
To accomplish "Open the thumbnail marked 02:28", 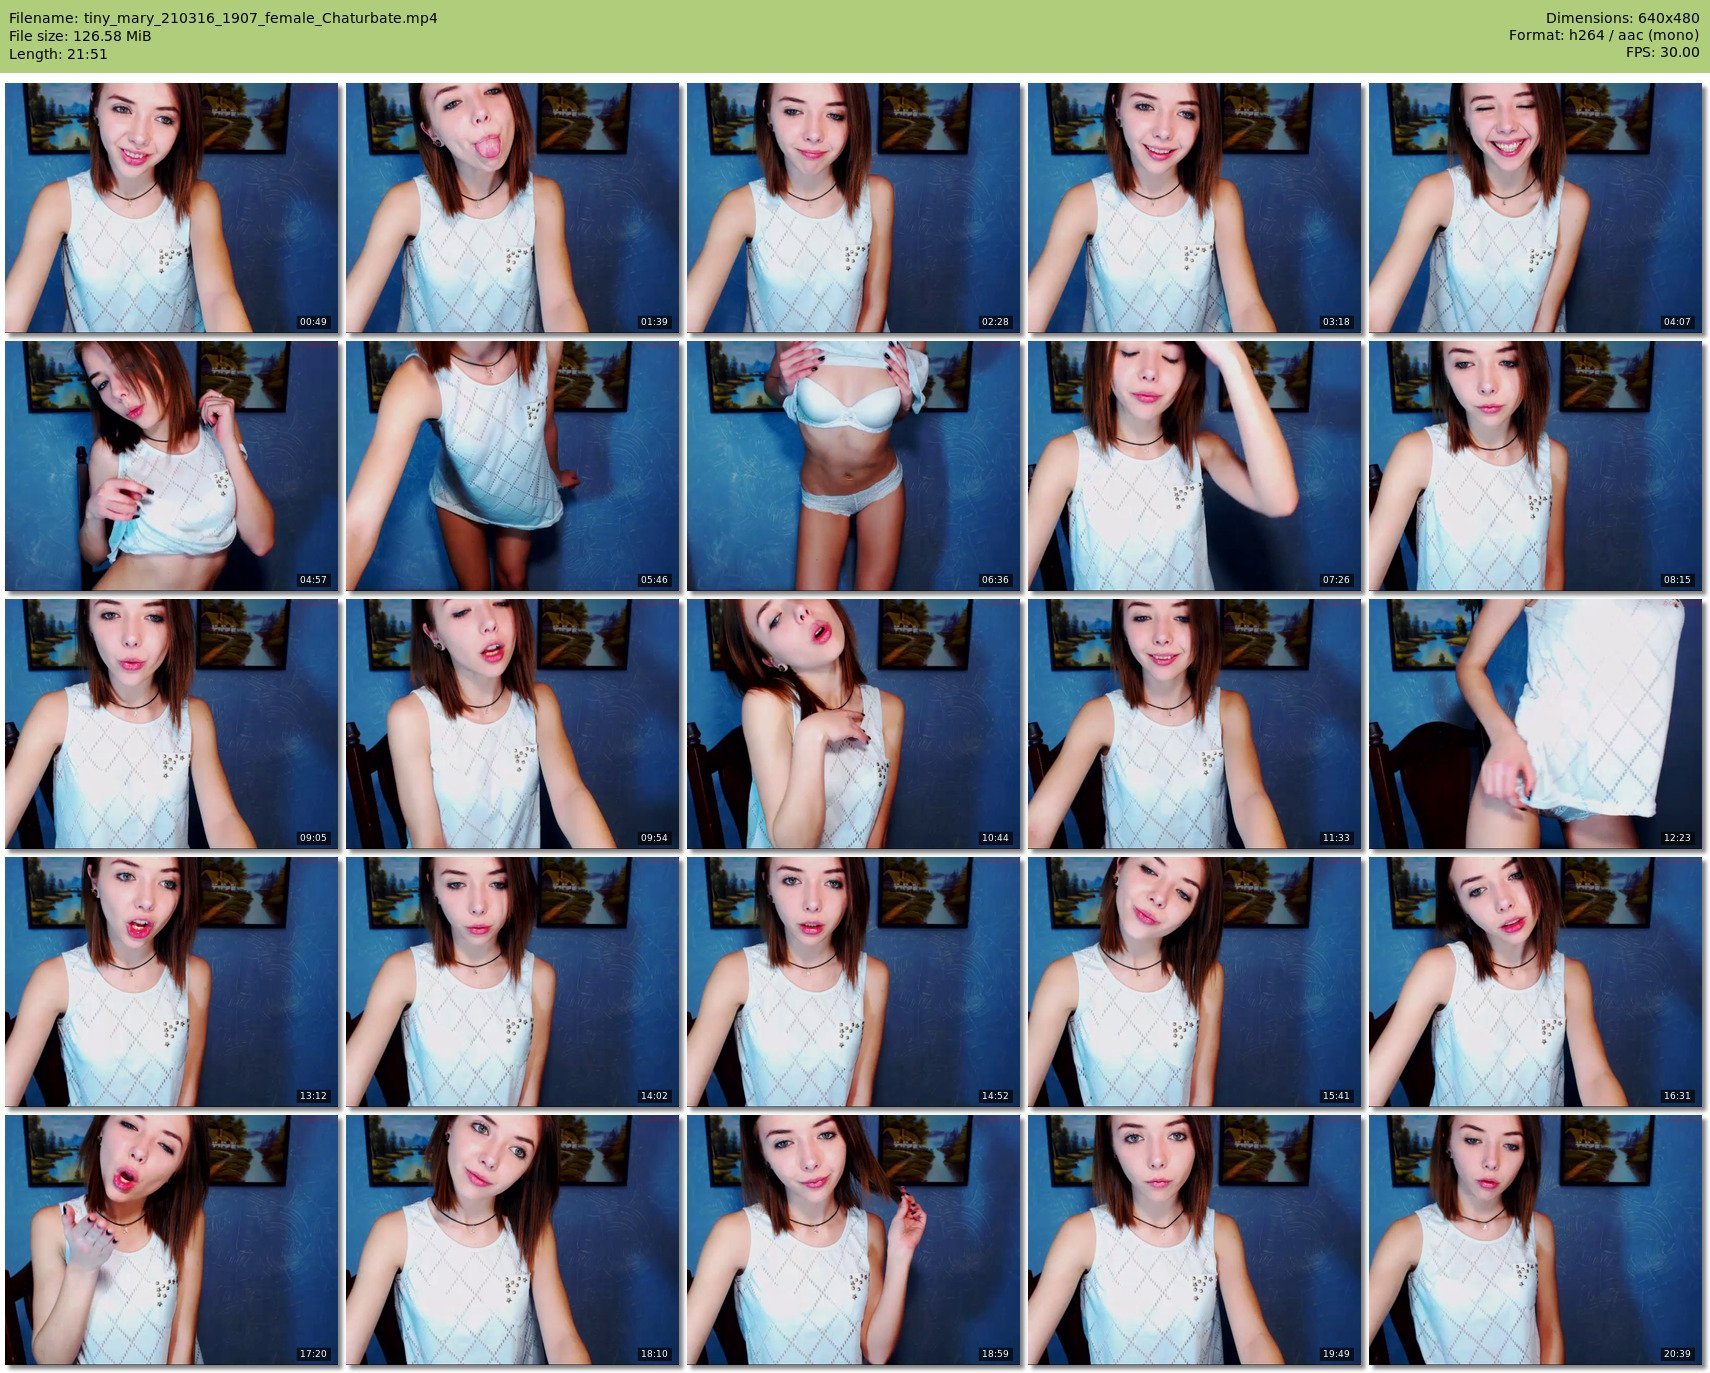I will pos(853,207).
